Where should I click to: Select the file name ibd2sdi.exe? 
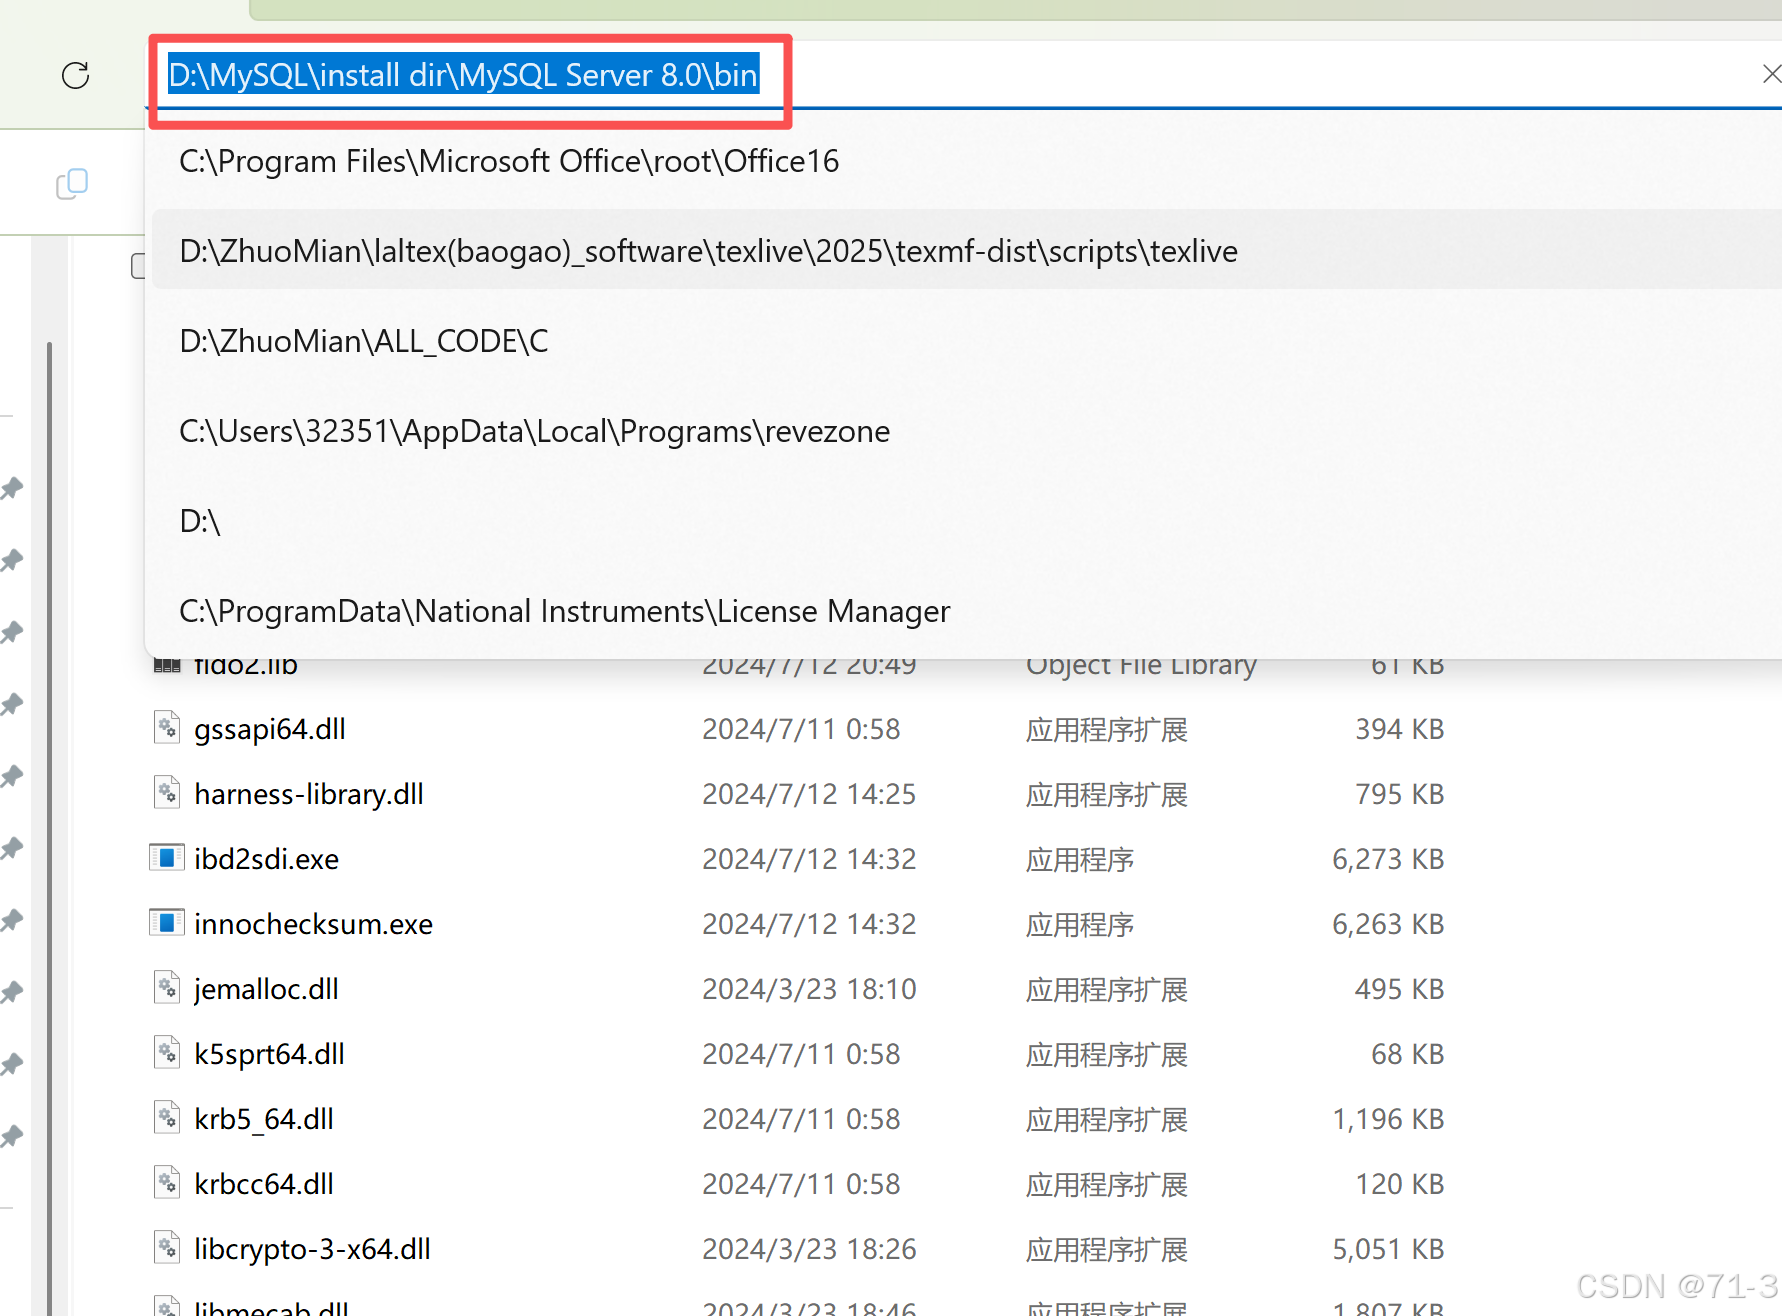point(267,859)
